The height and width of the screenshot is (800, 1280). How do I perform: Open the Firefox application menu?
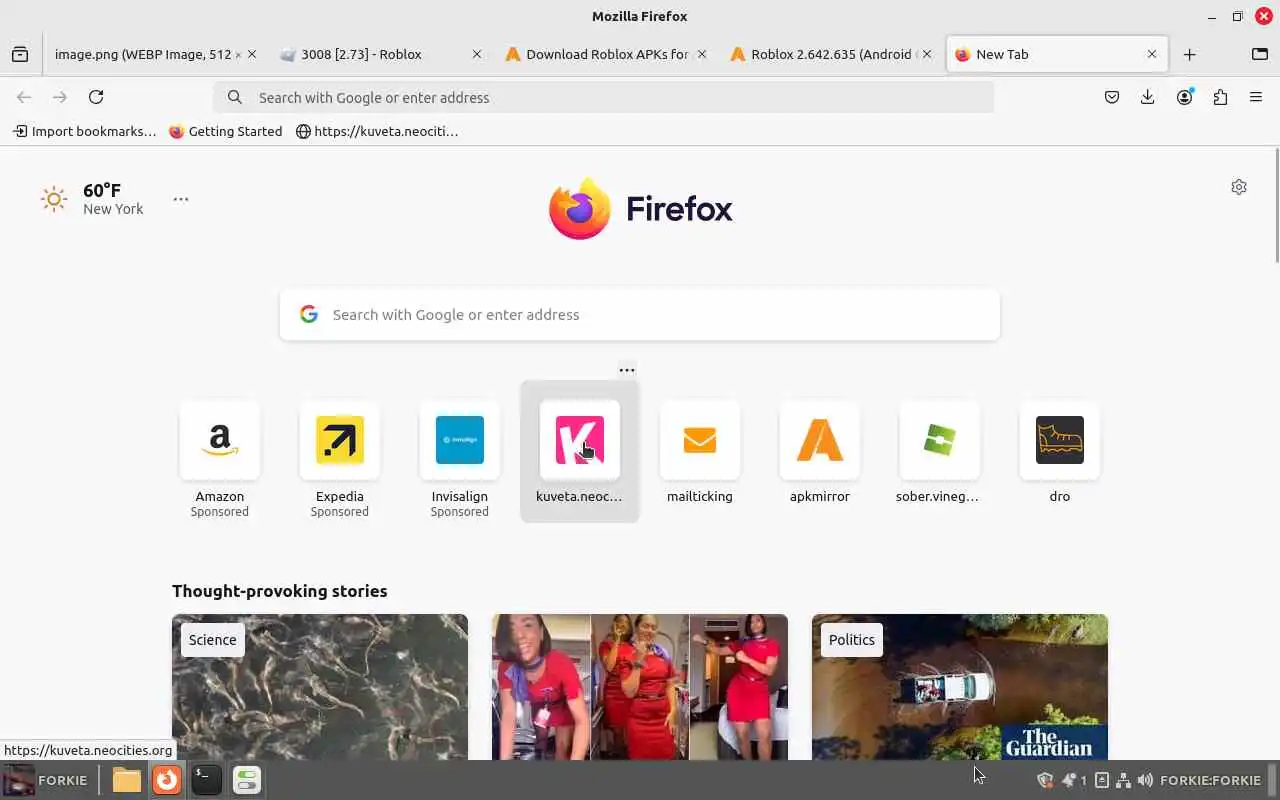(x=1256, y=97)
